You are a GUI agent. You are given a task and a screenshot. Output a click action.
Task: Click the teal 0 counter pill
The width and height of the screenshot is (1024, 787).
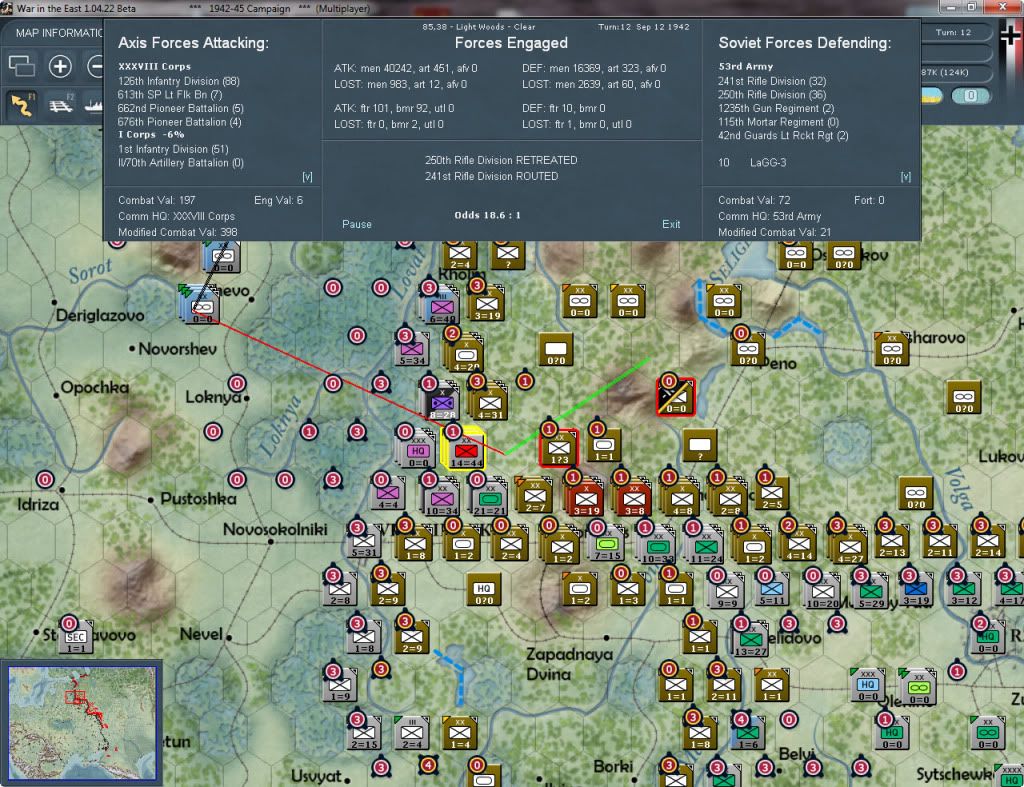pos(970,96)
